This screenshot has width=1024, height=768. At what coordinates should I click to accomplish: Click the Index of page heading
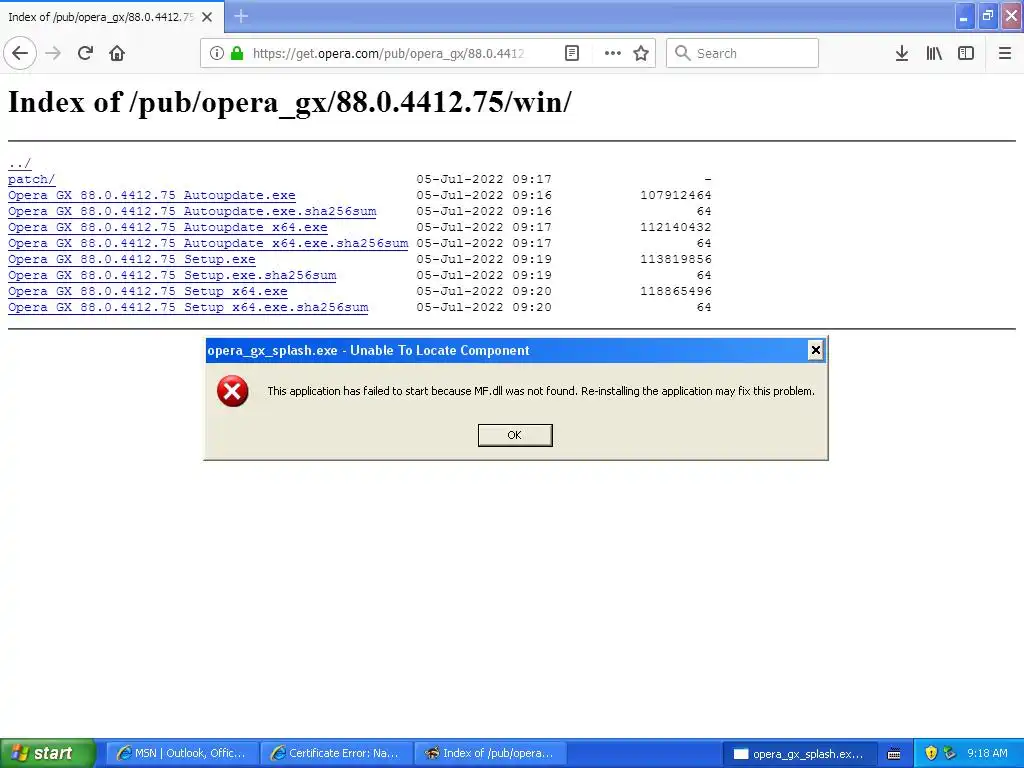click(290, 102)
